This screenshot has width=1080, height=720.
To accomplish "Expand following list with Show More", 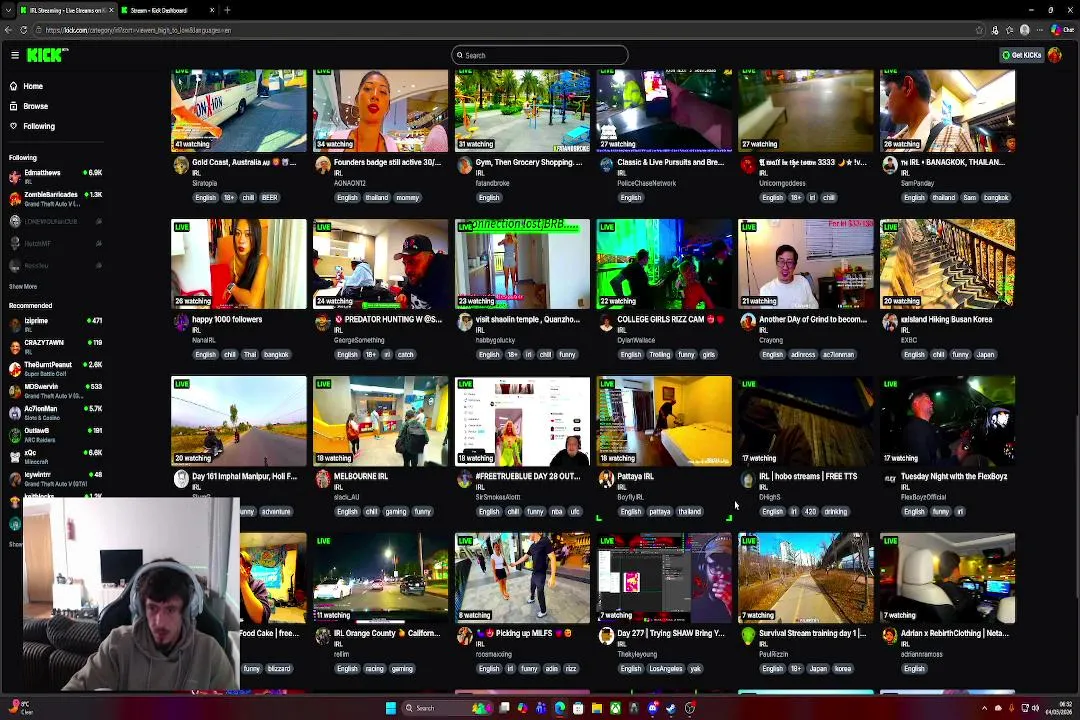I will pyautogui.click(x=23, y=287).
